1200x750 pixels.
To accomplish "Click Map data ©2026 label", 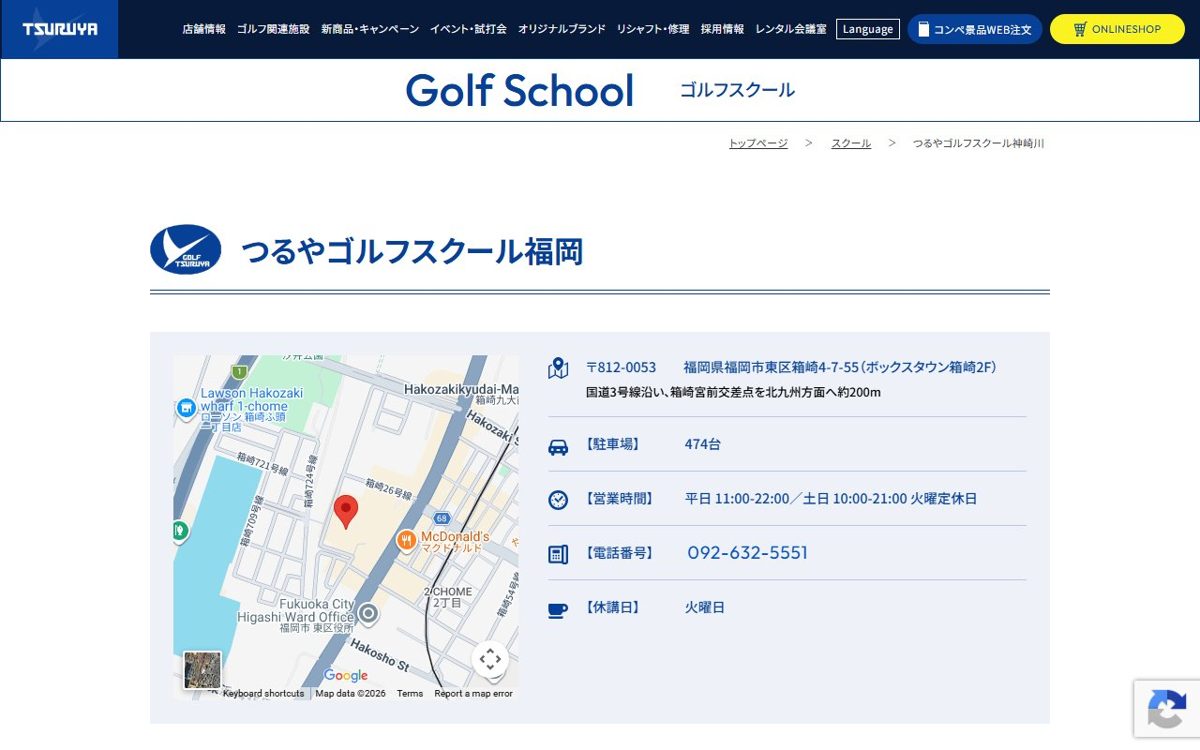I will click(x=350, y=693).
